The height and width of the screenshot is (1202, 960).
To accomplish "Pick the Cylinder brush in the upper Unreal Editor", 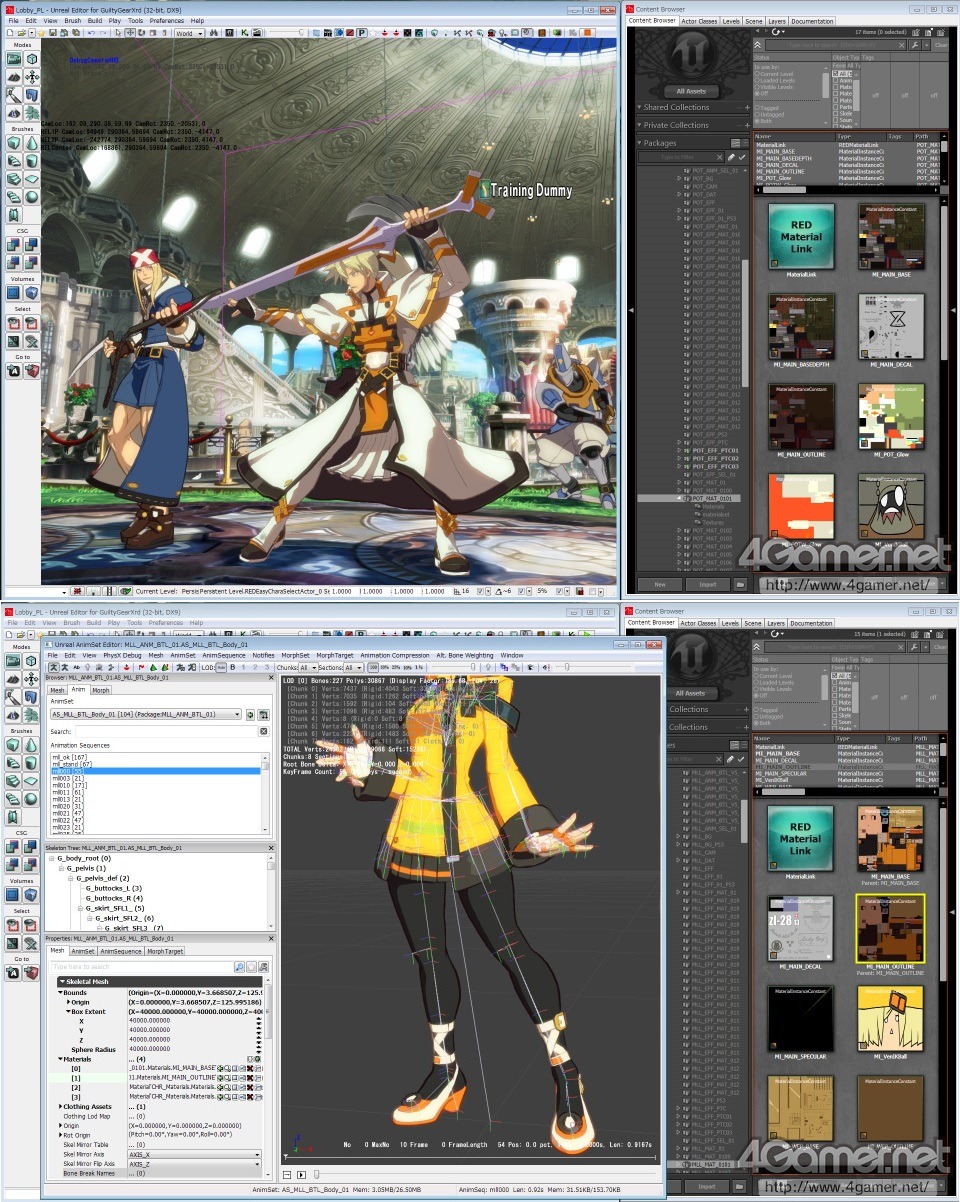I will [x=32, y=161].
